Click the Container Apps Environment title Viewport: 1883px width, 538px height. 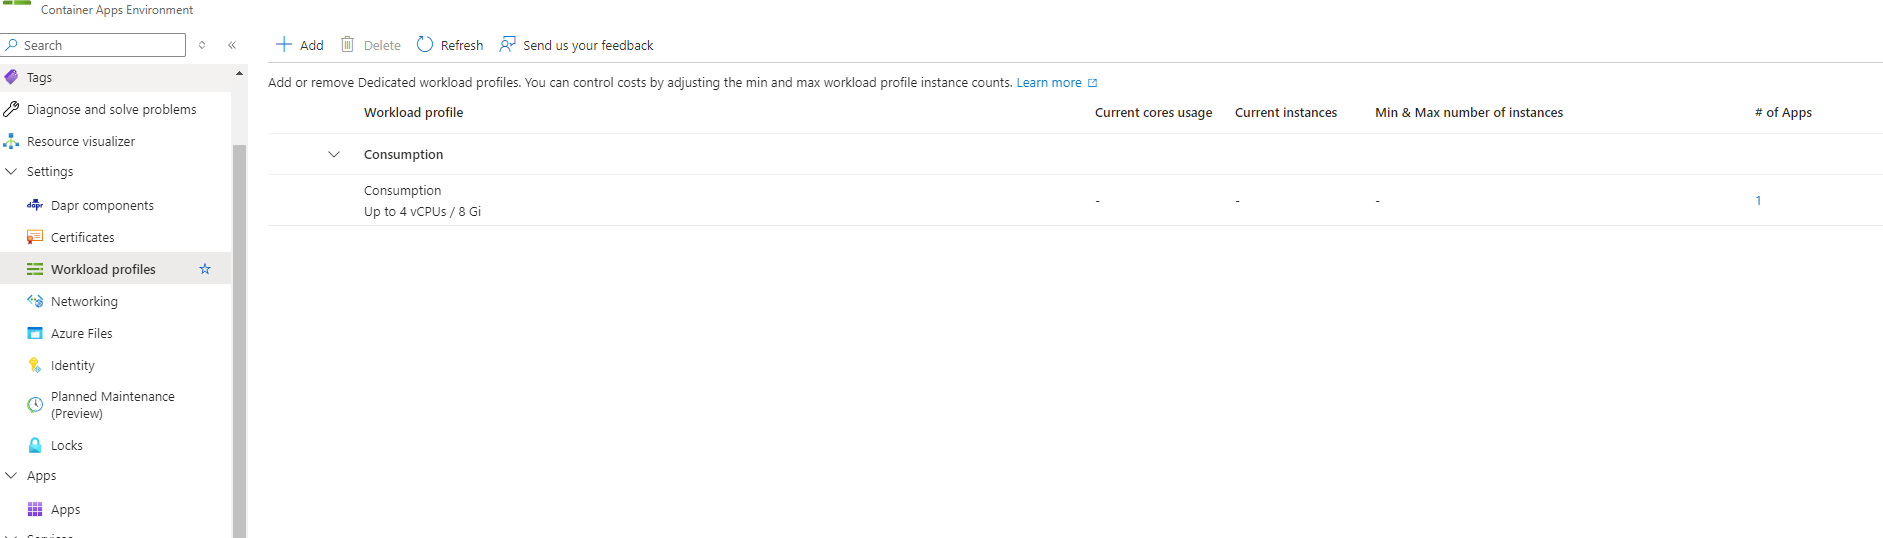(x=117, y=10)
